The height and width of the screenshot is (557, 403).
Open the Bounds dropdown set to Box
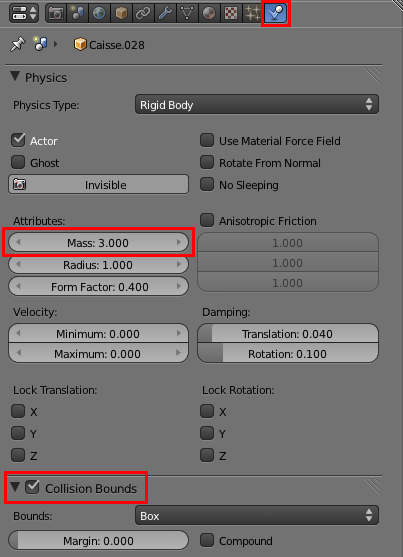(x=257, y=515)
